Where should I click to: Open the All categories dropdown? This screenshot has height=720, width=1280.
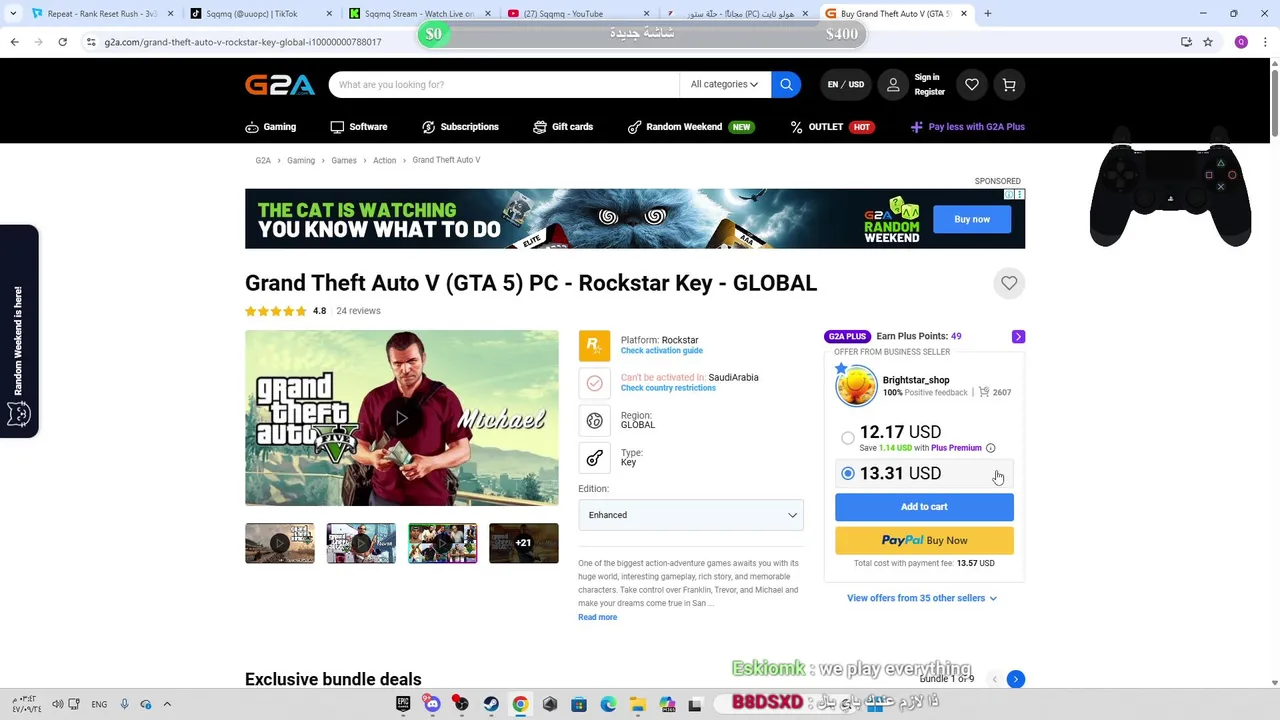(x=724, y=85)
